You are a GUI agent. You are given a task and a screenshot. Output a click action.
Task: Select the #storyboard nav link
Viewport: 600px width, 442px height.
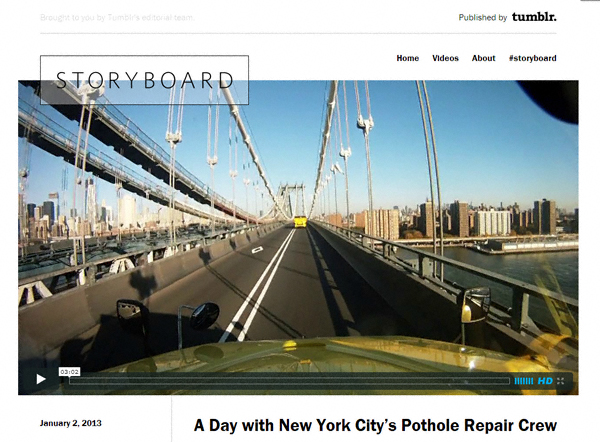click(x=532, y=58)
